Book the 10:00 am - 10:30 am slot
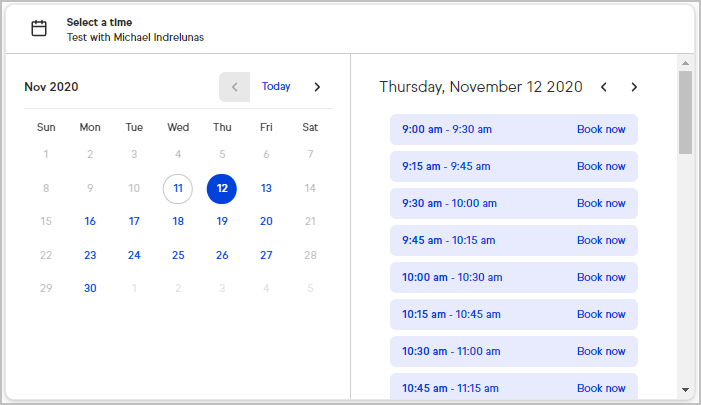This screenshot has width=701, height=405. coord(601,277)
